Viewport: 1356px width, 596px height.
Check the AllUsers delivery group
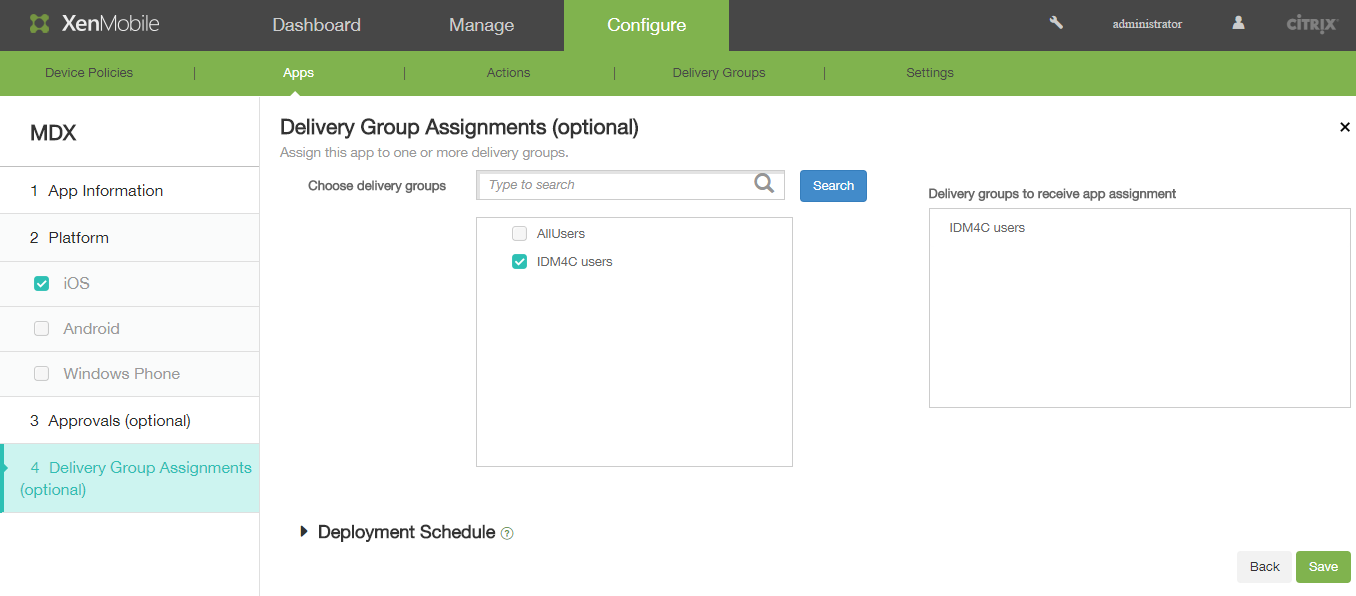(519, 234)
